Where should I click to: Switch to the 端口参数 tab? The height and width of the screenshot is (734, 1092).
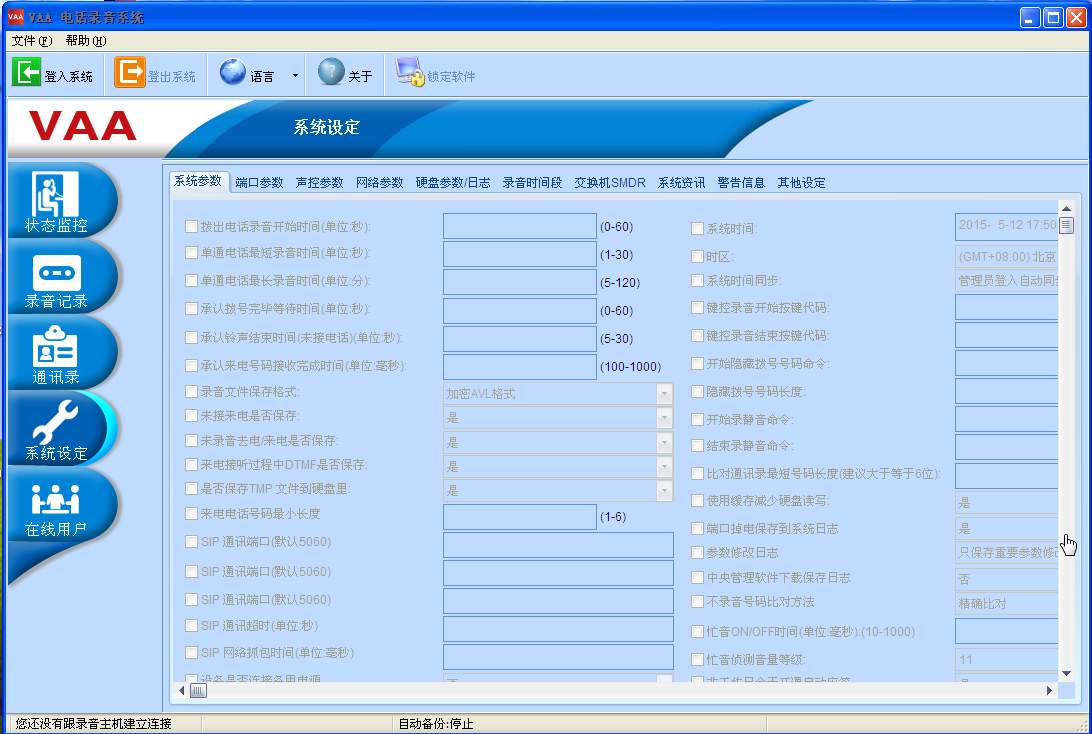tap(259, 182)
